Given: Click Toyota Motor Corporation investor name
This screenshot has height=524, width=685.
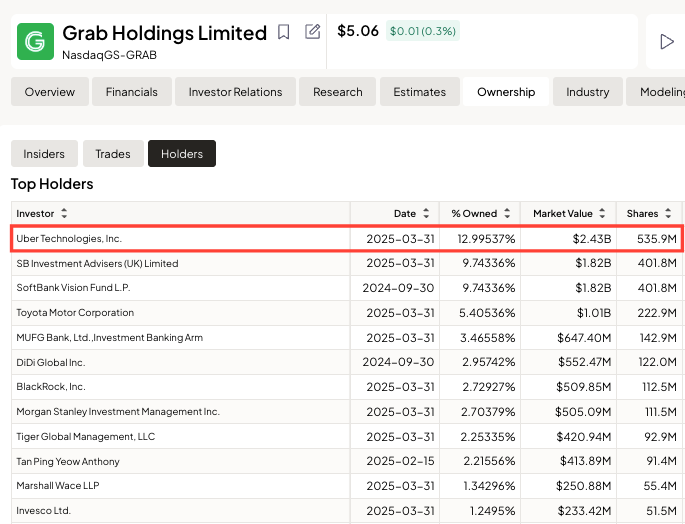Looking at the screenshot, I should pos(75,313).
